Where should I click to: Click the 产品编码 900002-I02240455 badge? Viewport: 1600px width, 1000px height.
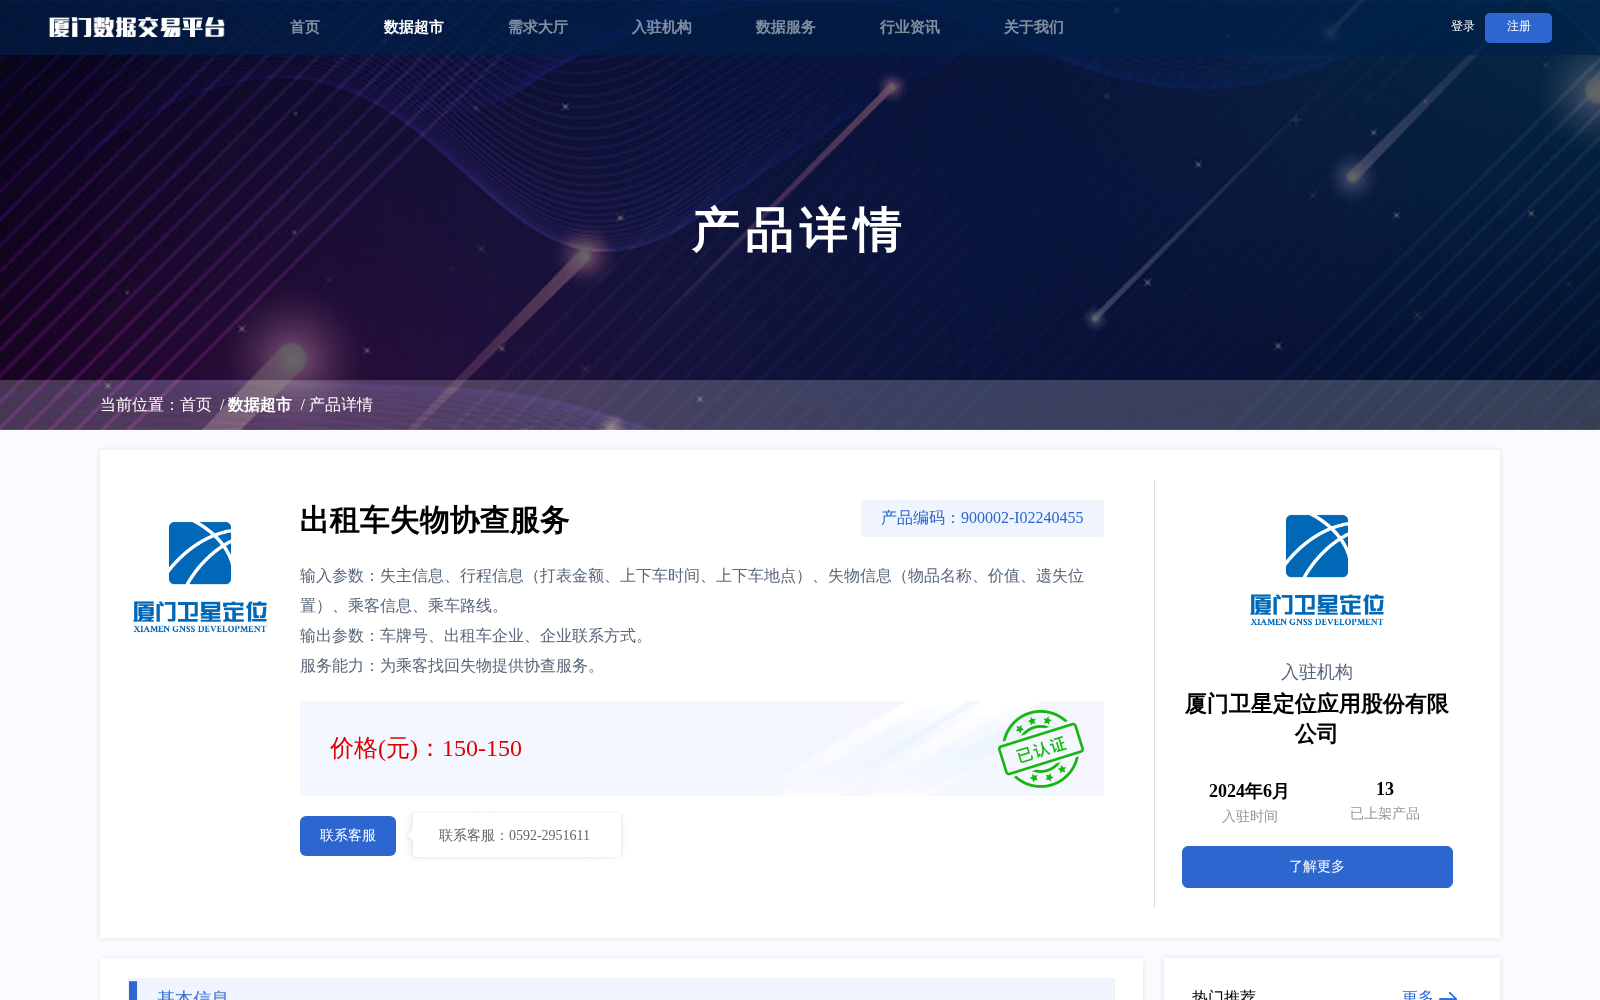tap(982, 518)
